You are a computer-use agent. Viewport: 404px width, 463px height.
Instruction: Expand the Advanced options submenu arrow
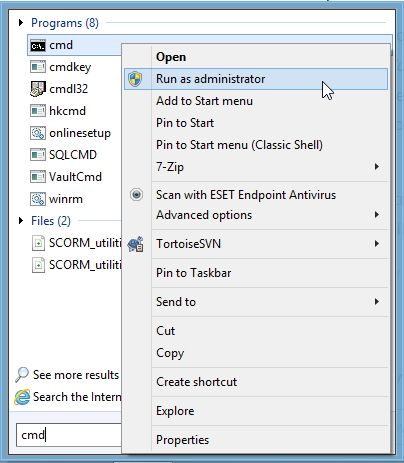pyautogui.click(x=377, y=214)
